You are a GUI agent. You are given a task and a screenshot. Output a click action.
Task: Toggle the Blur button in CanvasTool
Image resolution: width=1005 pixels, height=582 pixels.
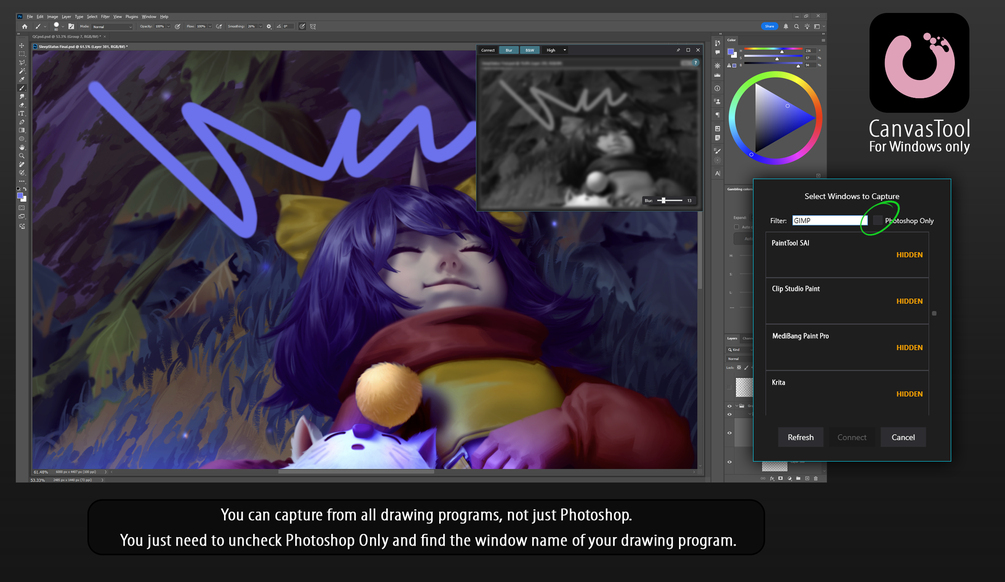click(x=509, y=50)
